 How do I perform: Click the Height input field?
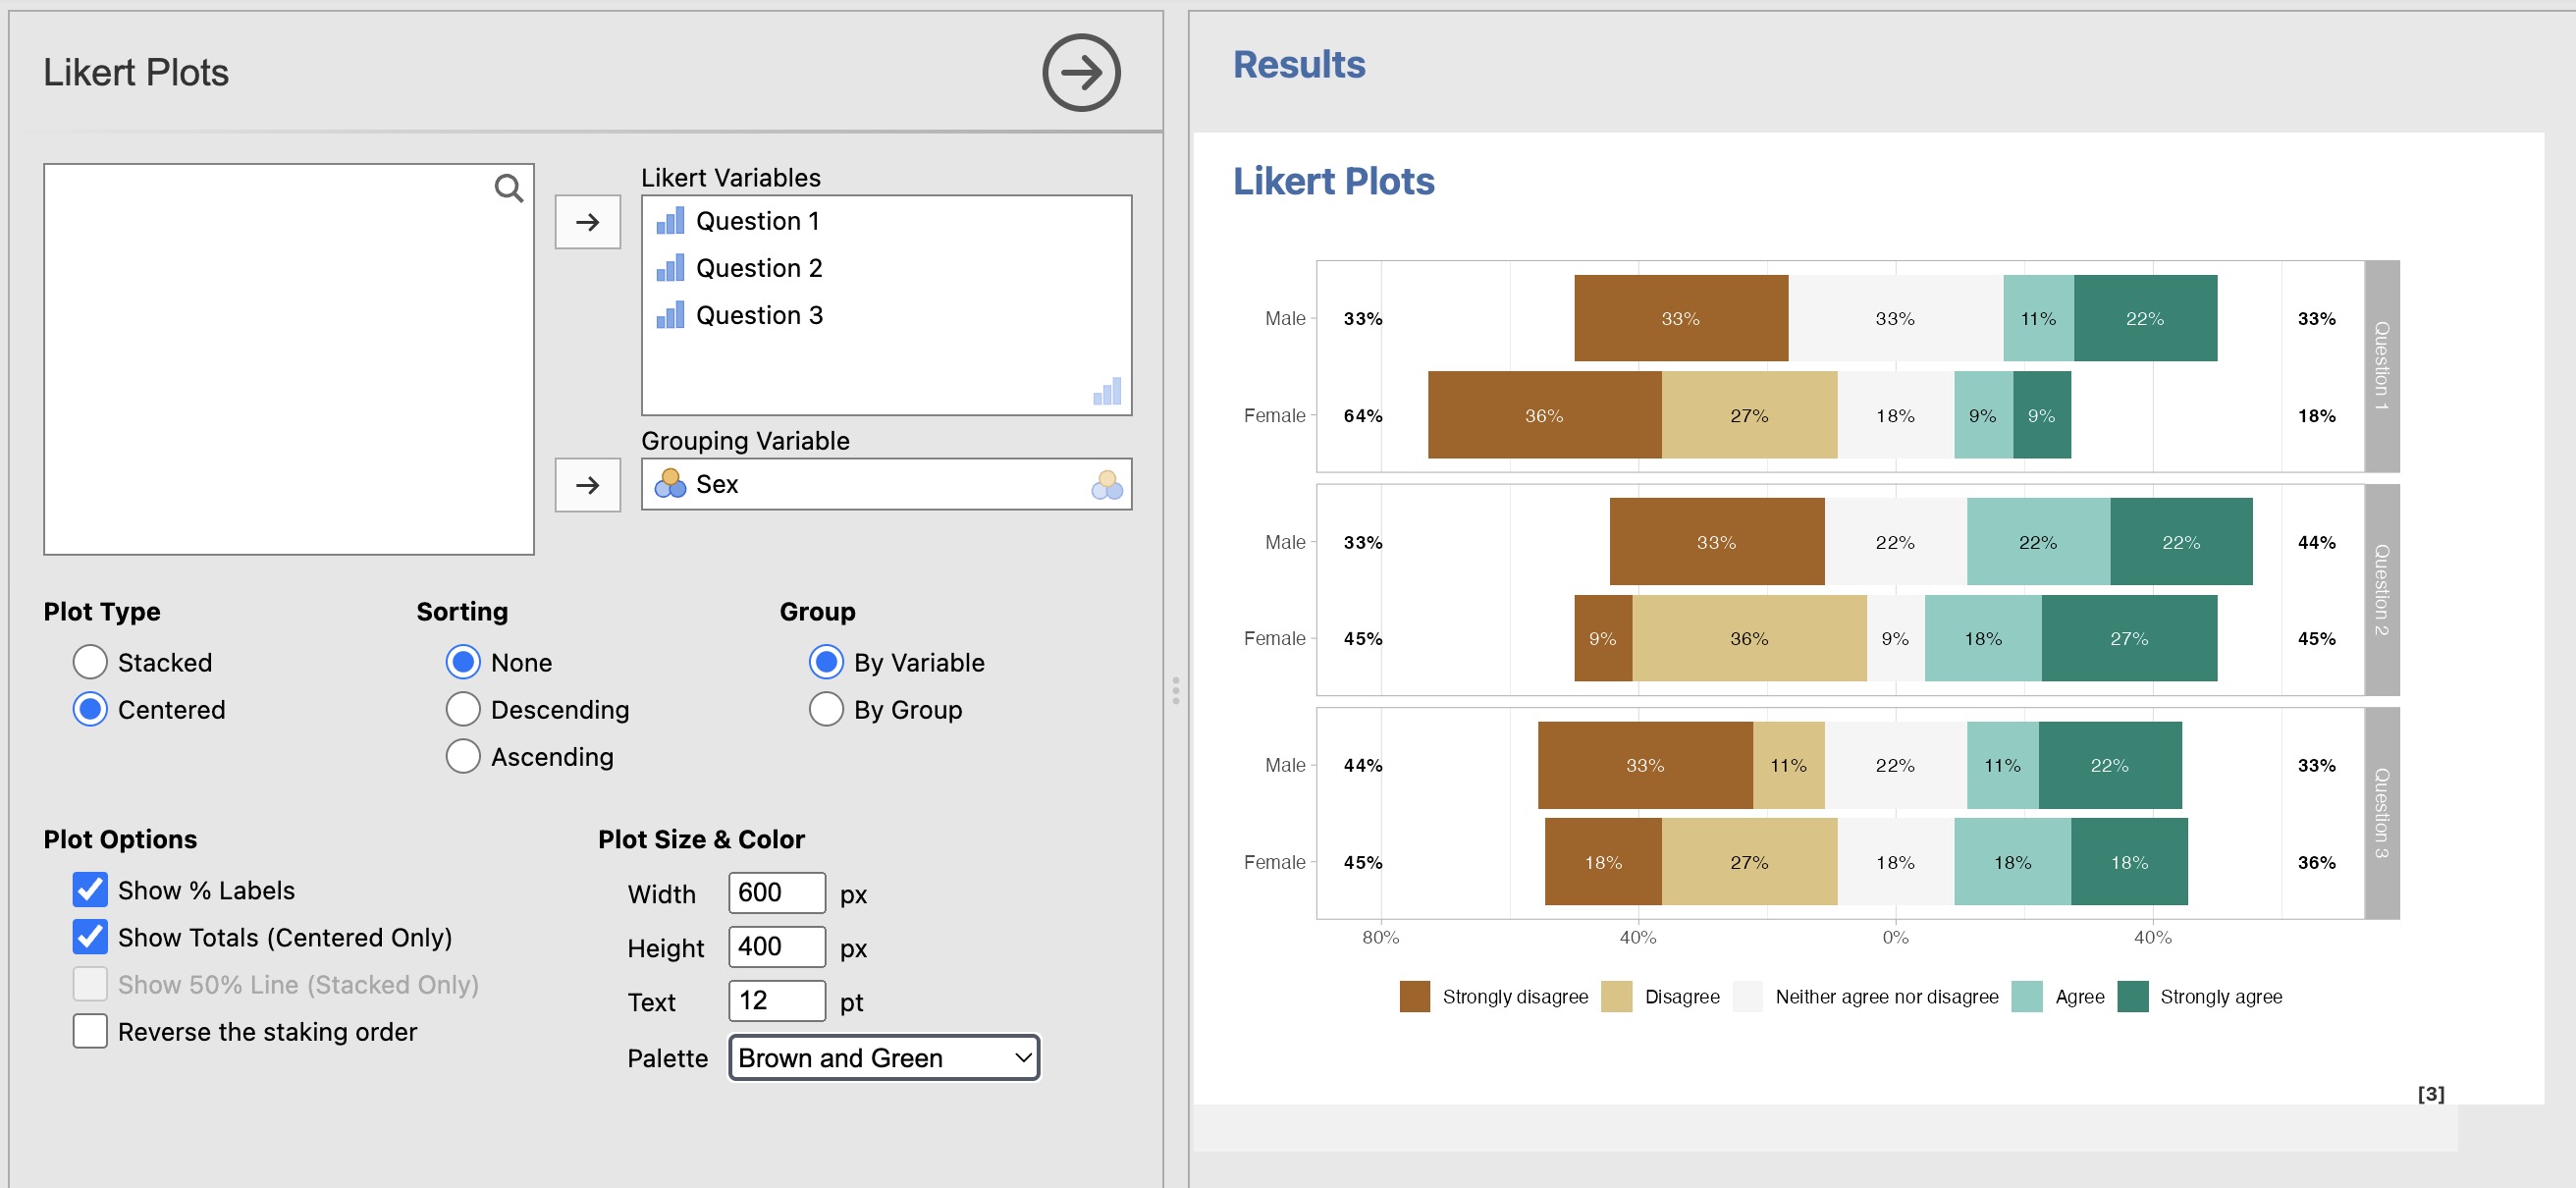pyautogui.click(x=776, y=946)
